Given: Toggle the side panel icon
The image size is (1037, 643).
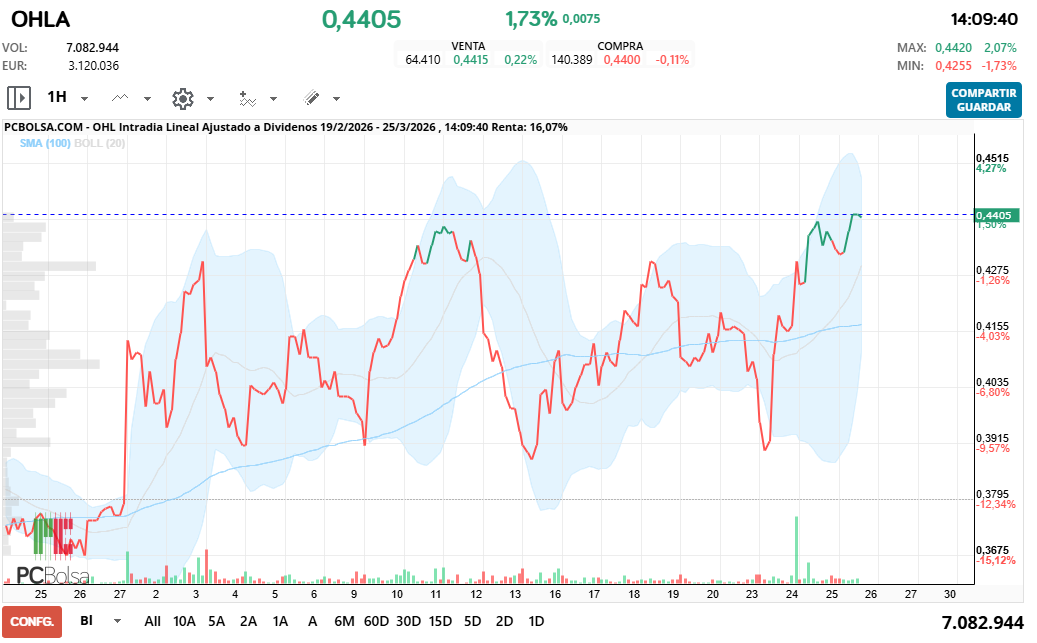Looking at the screenshot, I should [19, 98].
